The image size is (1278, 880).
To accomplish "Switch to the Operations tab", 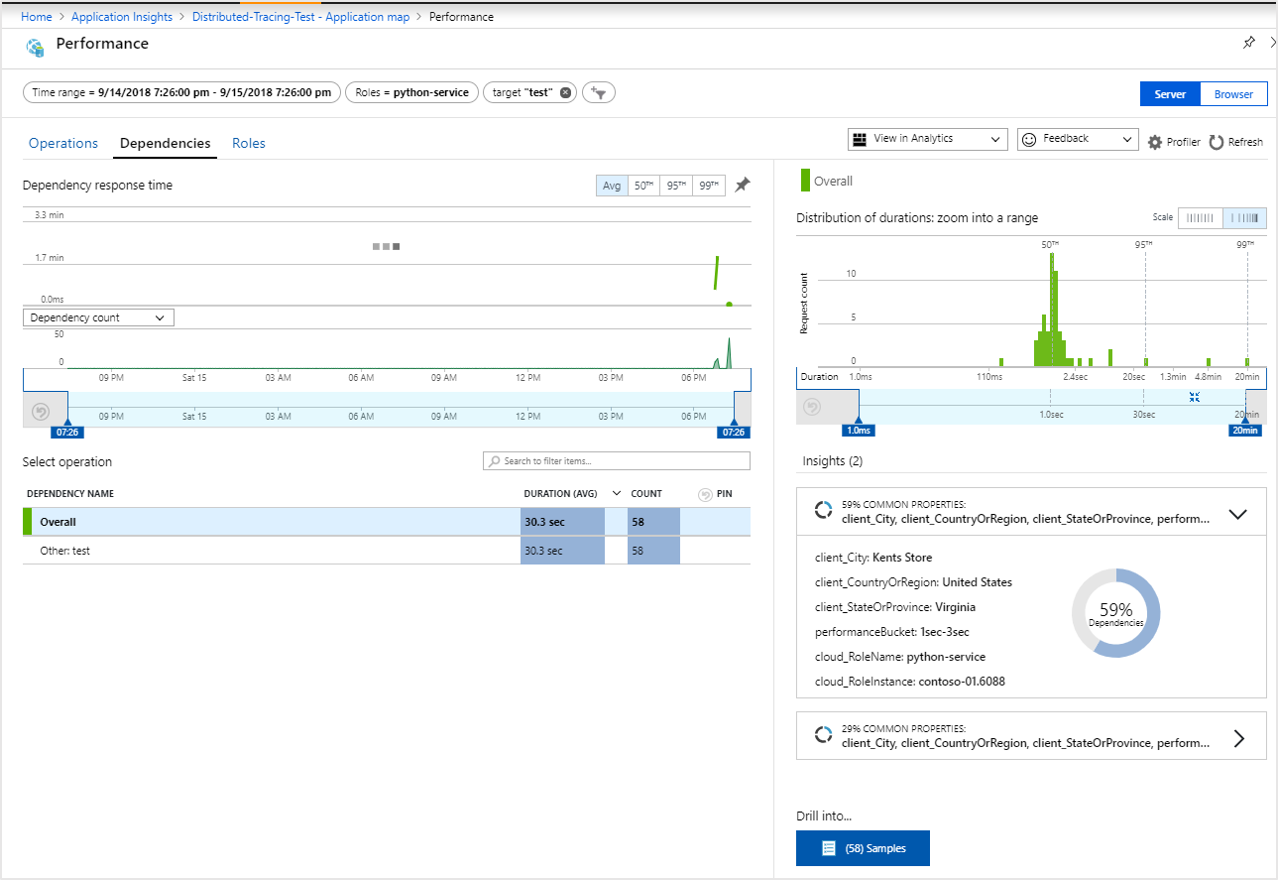I will pos(63,143).
